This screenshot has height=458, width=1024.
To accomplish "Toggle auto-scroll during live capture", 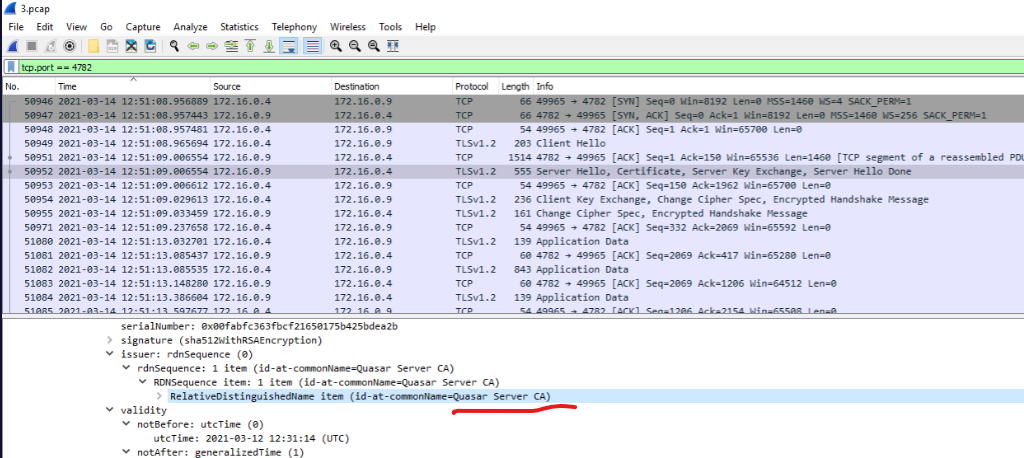I will click(289, 46).
